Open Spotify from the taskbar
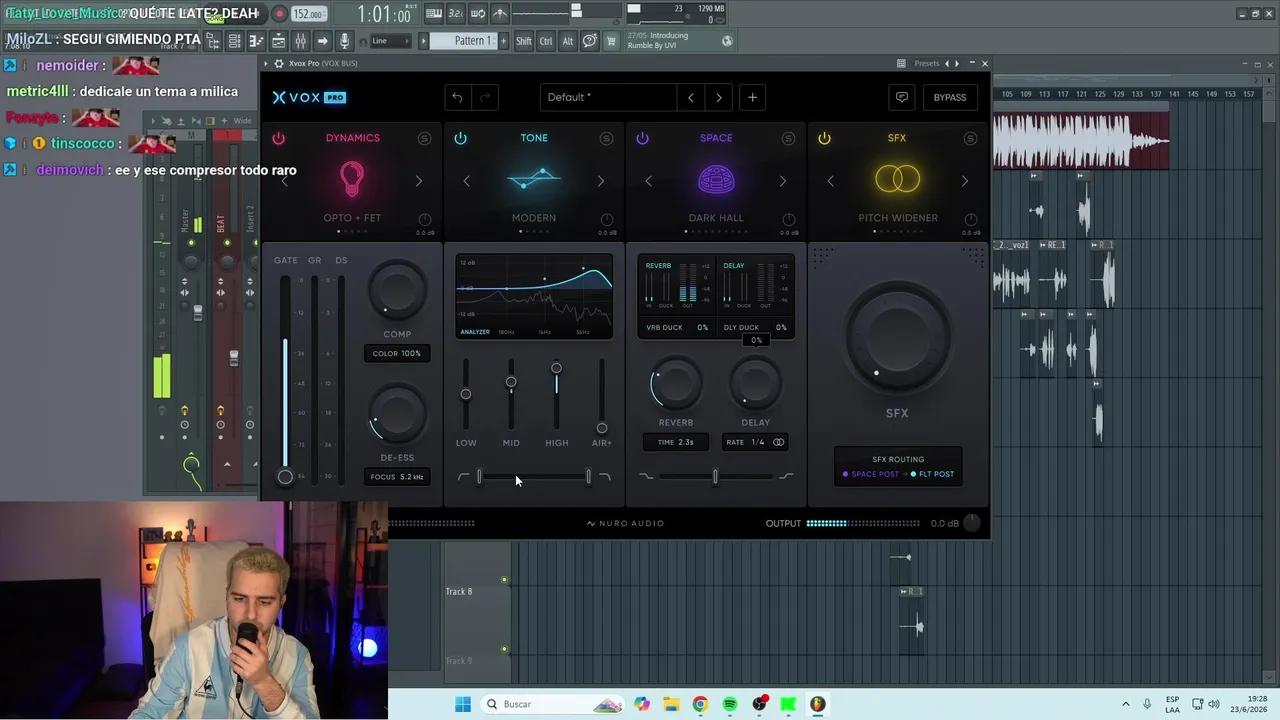 (x=730, y=704)
